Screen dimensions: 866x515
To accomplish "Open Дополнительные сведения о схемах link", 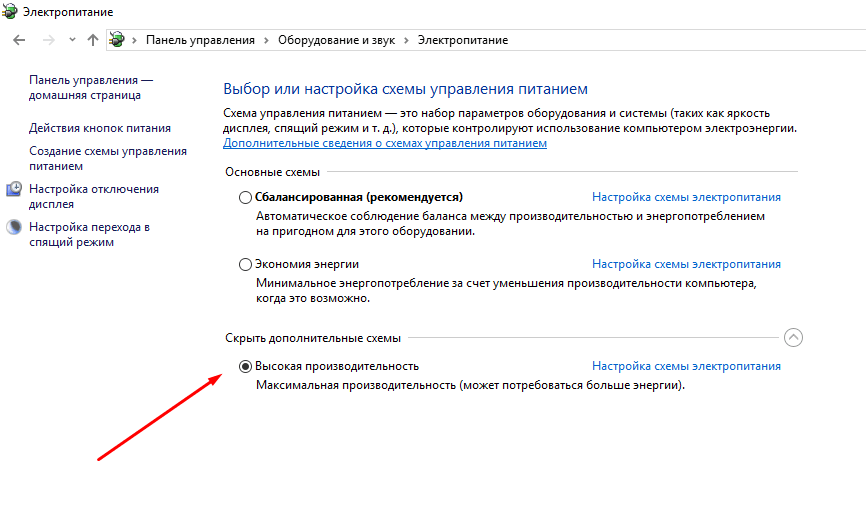I will [385, 144].
